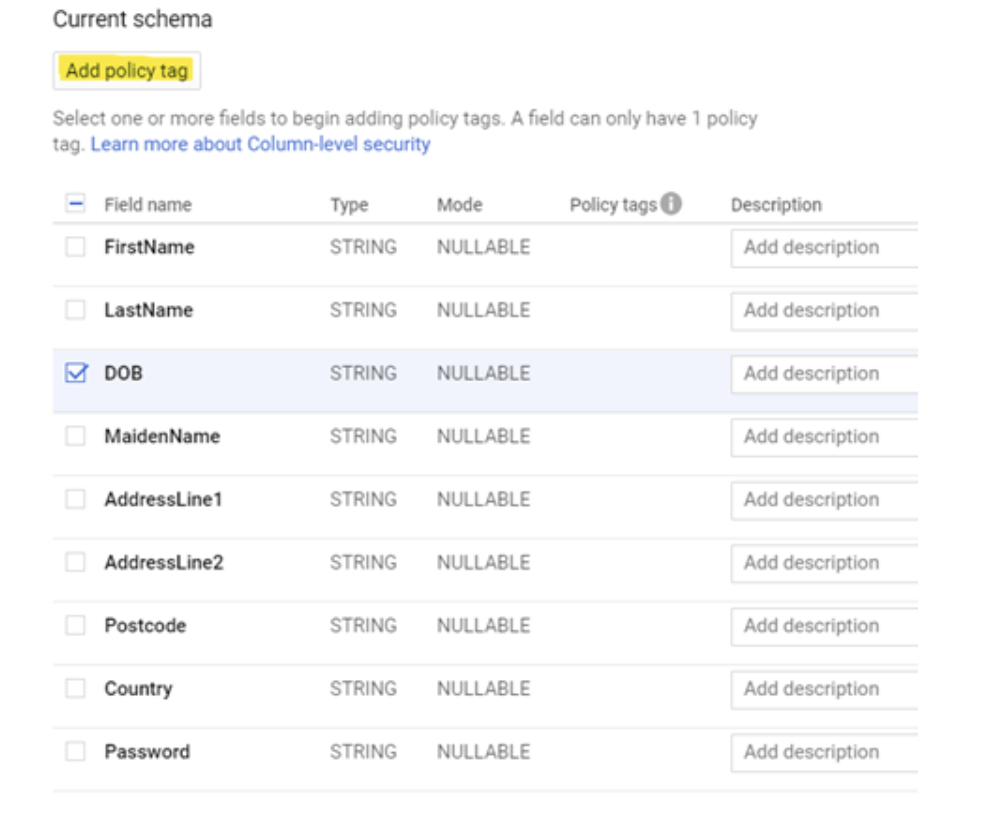Check the FirstName field checkbox
The width and height of the screenshot is (990, 840).
pos(76,247)
